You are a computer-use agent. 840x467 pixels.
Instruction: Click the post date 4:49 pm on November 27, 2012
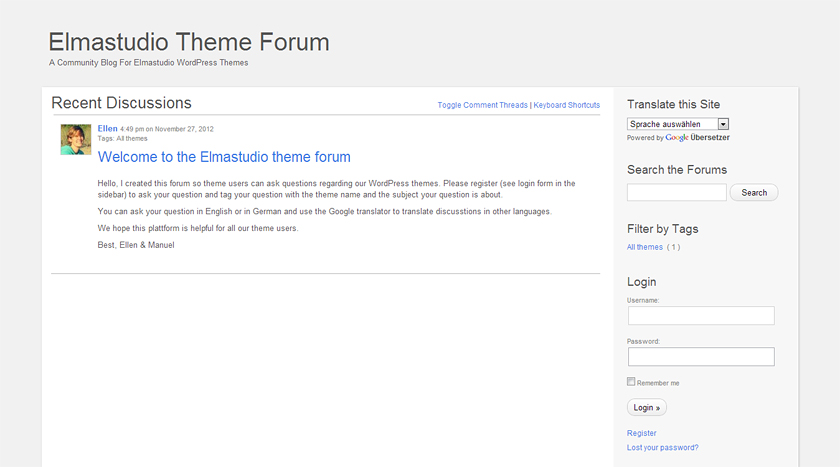pyautogui.click(x=167, y=129)
